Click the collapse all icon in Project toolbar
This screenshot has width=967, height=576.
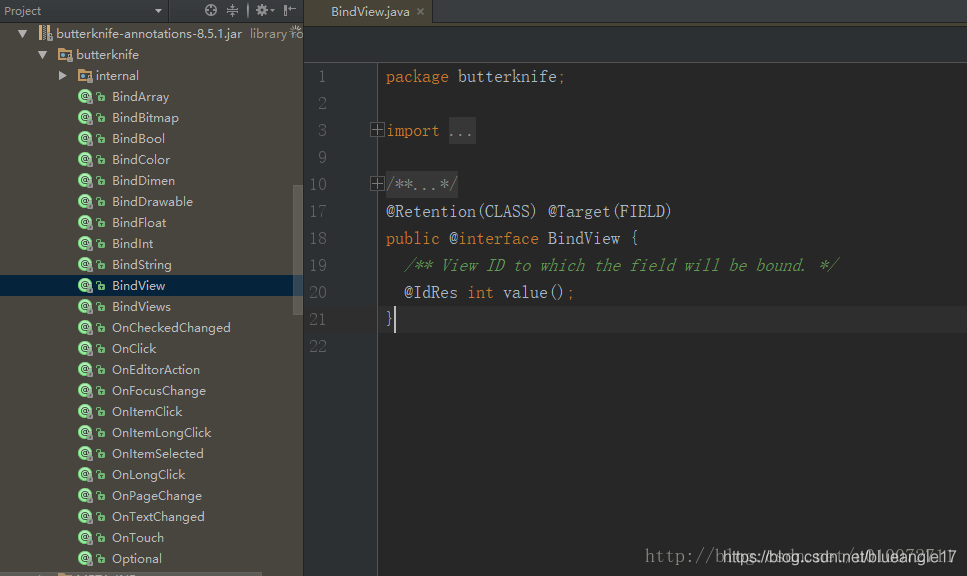232,10
